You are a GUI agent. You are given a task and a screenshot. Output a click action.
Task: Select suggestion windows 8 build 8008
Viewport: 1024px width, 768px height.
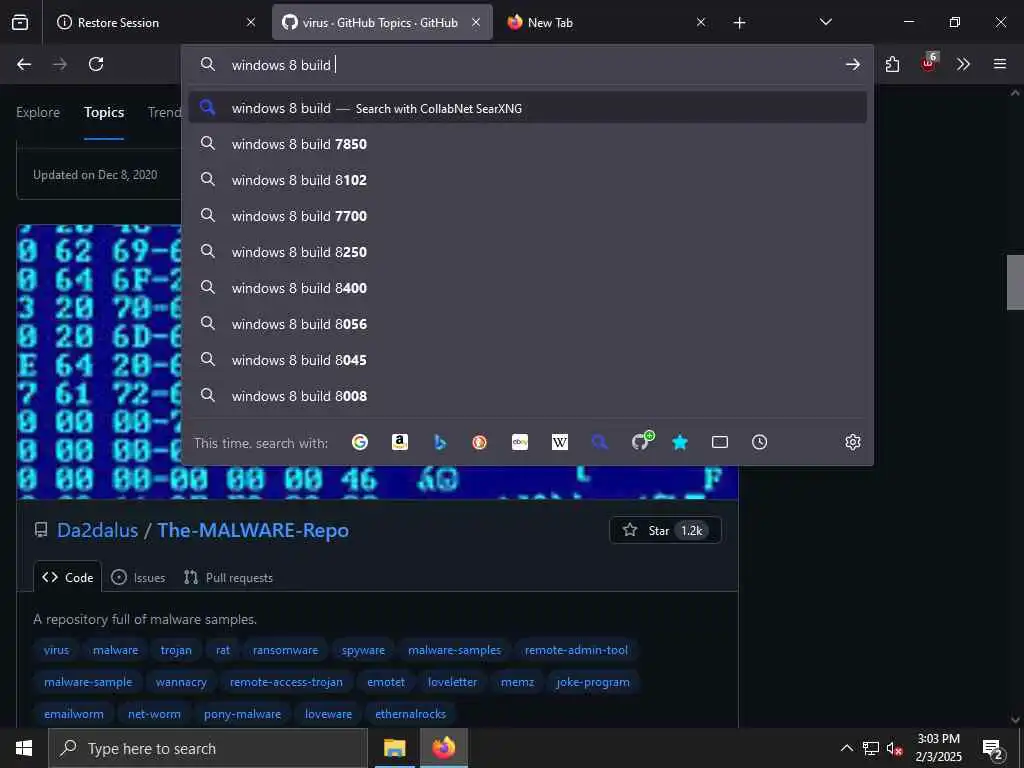(x=528, y=396)
